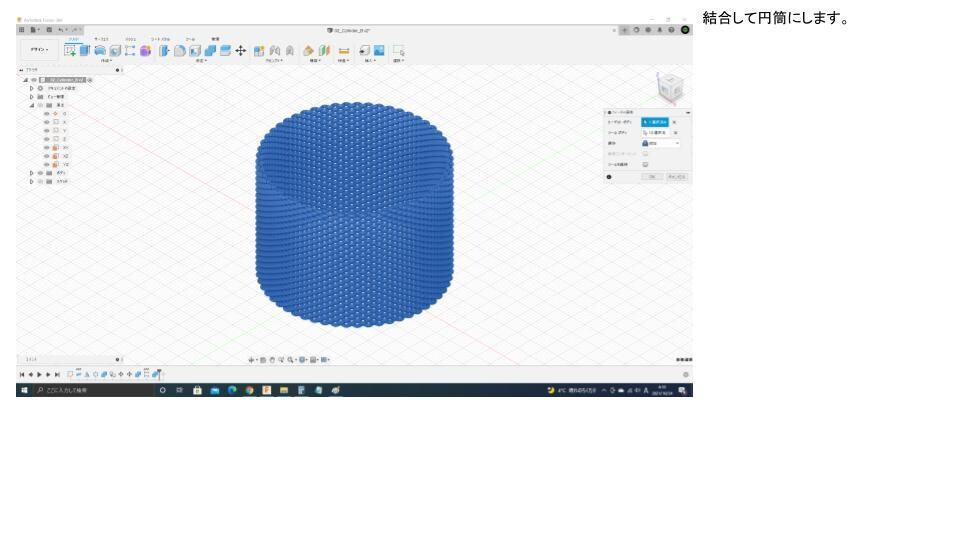Click the pan hand icon in navigation bar
This screenshot has height=540, width=960.
pyautogui.click(x=272, y=360)
